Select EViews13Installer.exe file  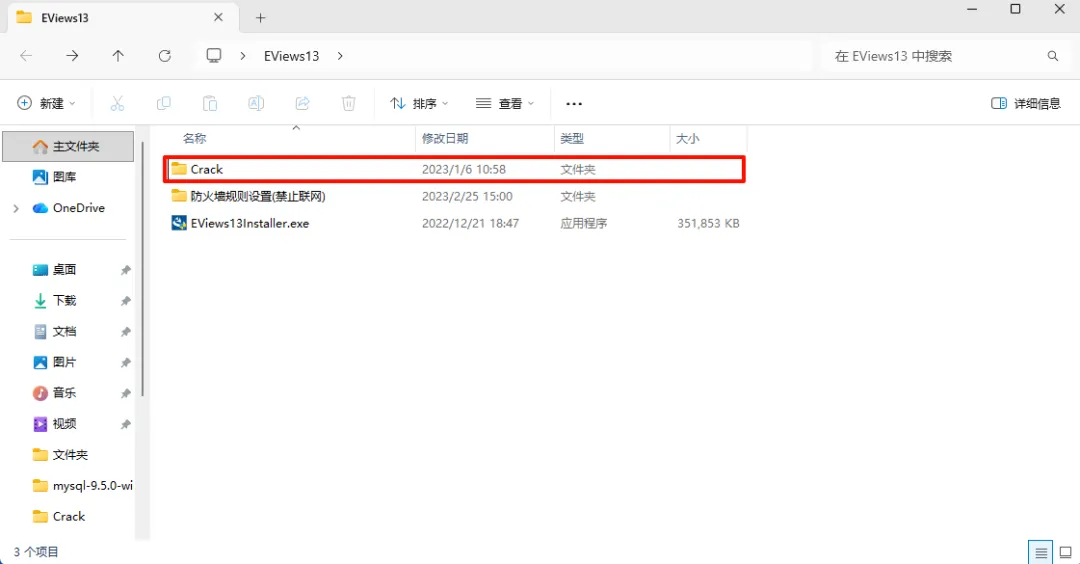coord(454,223)
